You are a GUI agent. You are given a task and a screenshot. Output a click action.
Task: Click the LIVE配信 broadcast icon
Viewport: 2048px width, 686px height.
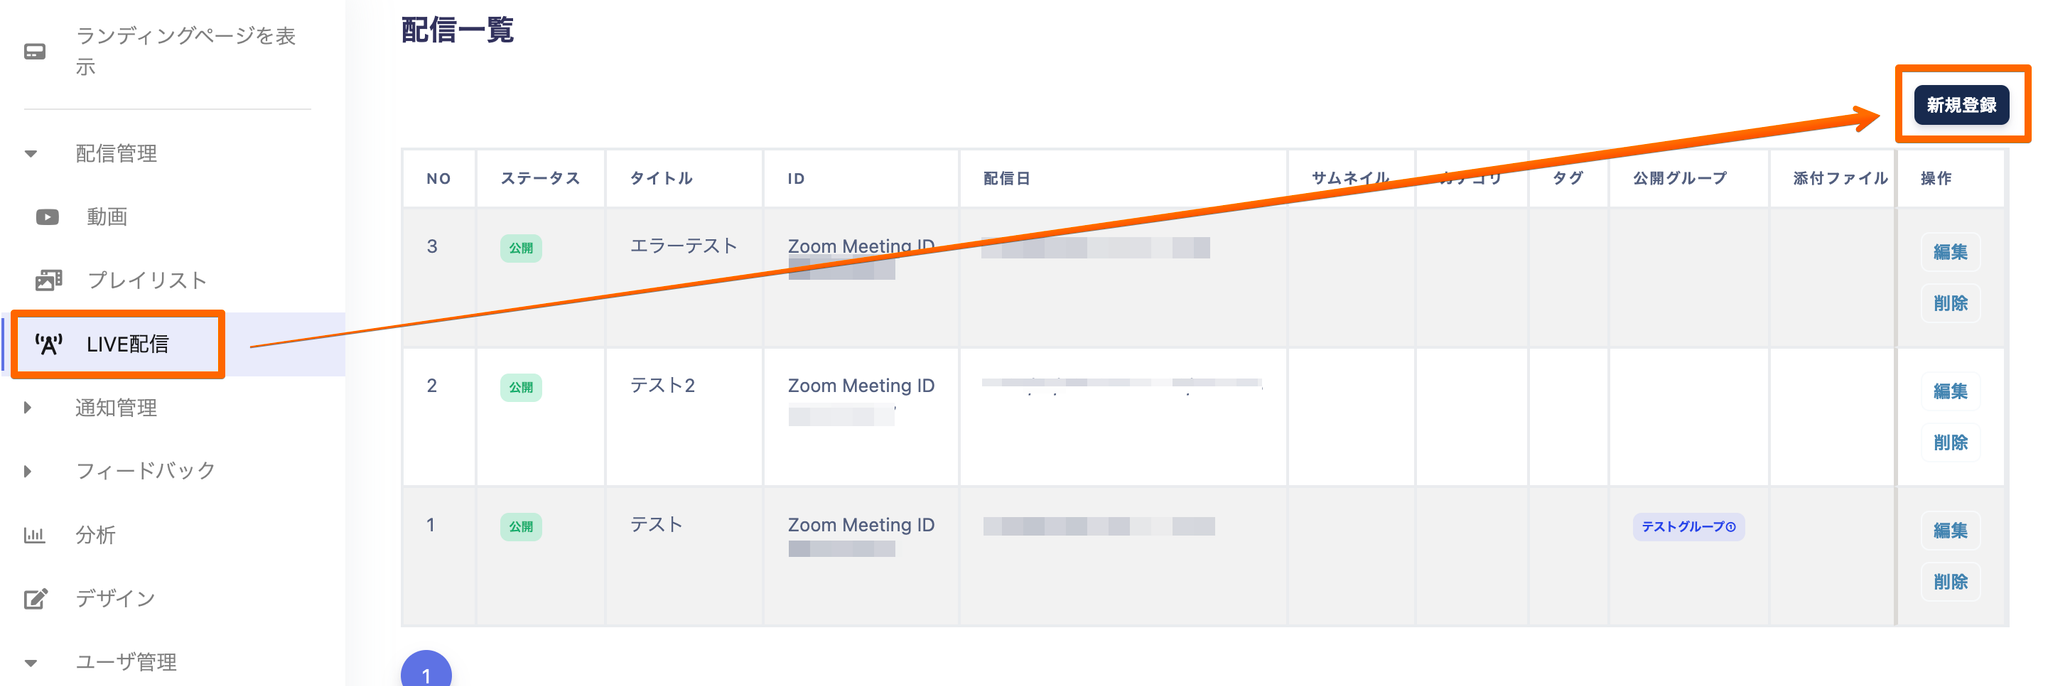tap(48, 345)
